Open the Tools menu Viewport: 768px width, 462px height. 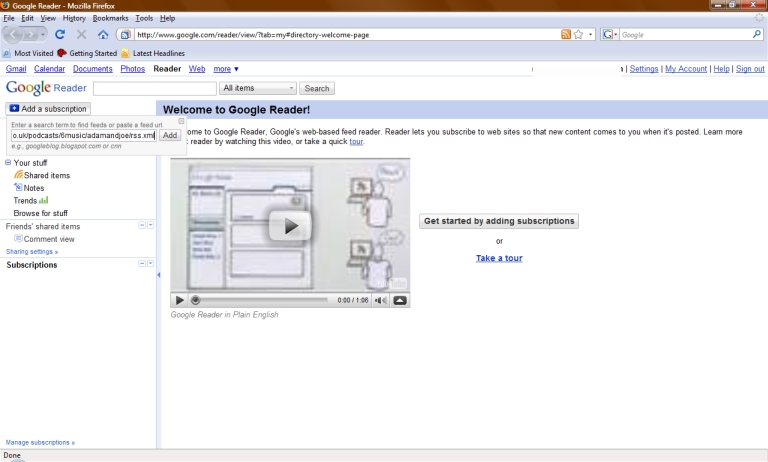click(x=144, y=18)
